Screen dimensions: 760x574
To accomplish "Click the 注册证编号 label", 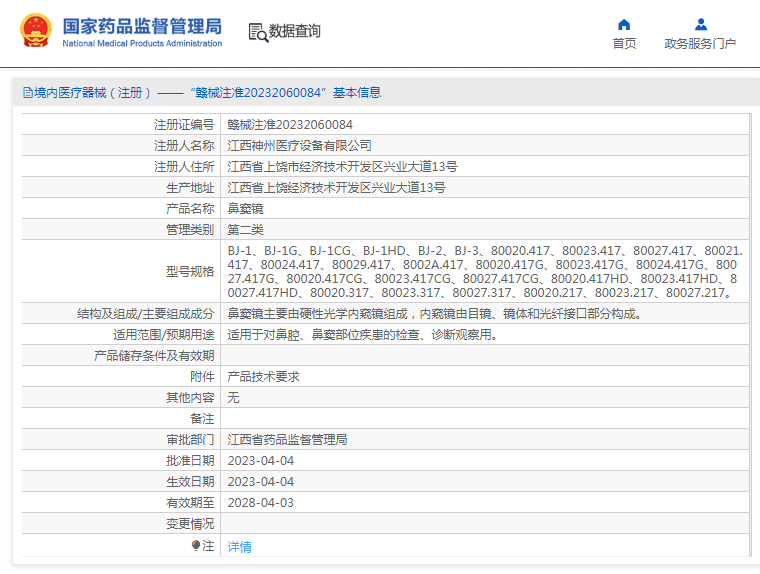I will click(x=184, y=125).
